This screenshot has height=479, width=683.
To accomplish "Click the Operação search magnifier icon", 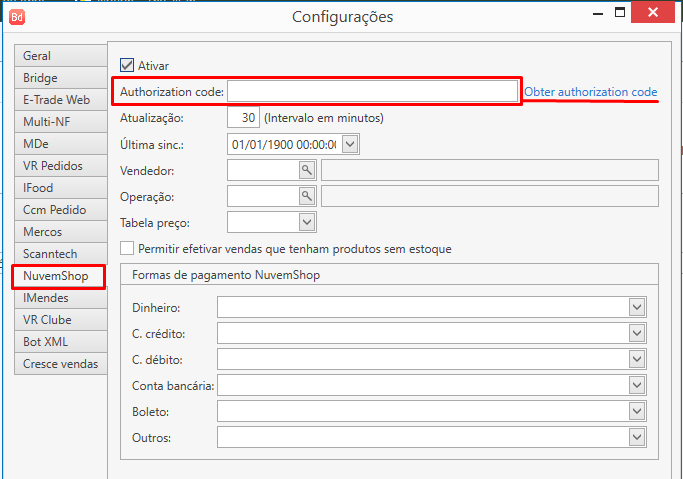I will (x=307, y=195).
